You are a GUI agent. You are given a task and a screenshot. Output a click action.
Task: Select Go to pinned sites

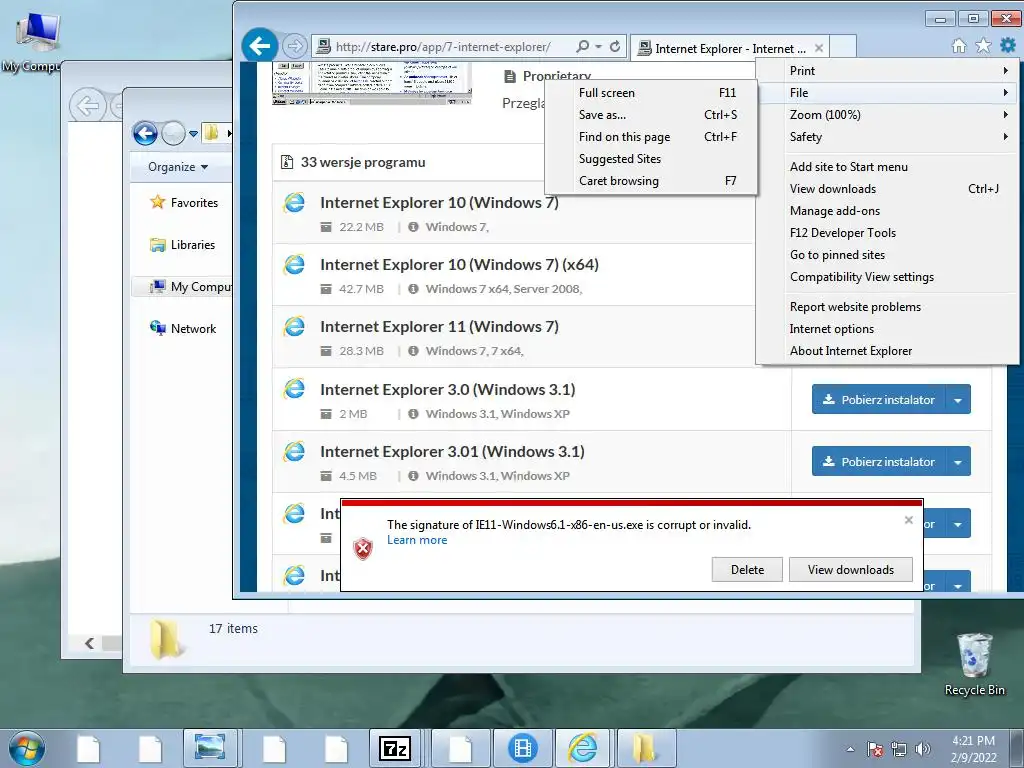point(887,255)
